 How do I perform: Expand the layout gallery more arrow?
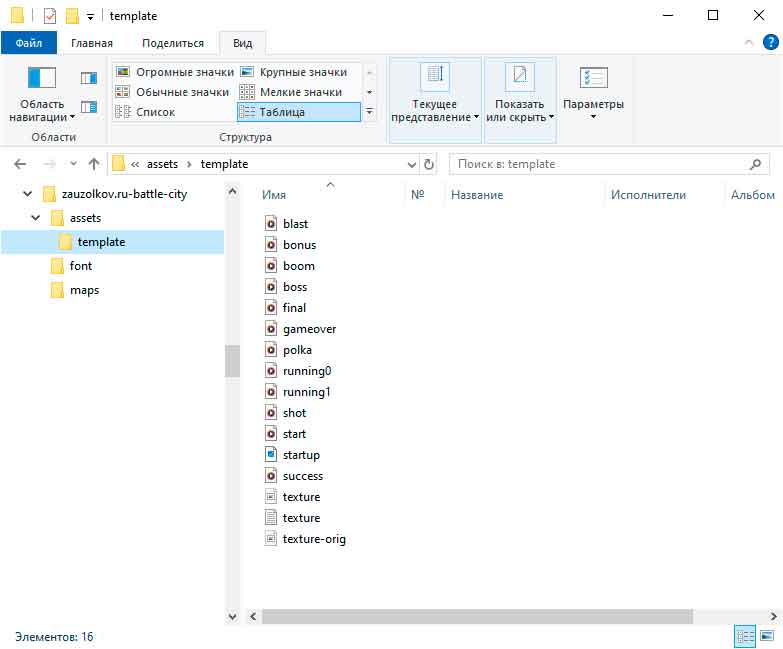coord(370,112)
